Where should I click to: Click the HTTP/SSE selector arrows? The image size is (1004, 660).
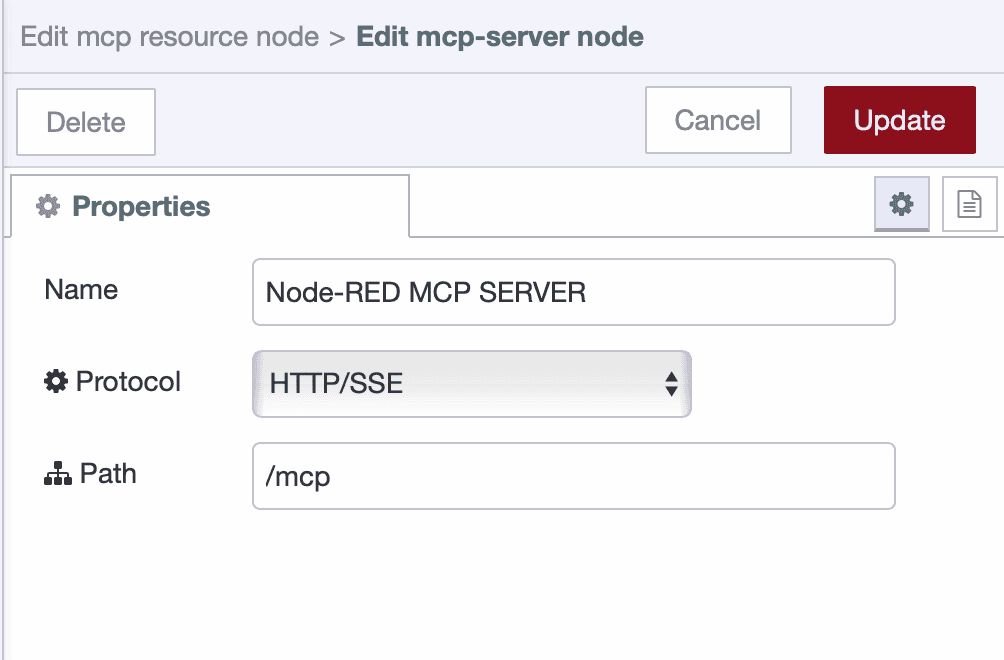pos(672,383)
